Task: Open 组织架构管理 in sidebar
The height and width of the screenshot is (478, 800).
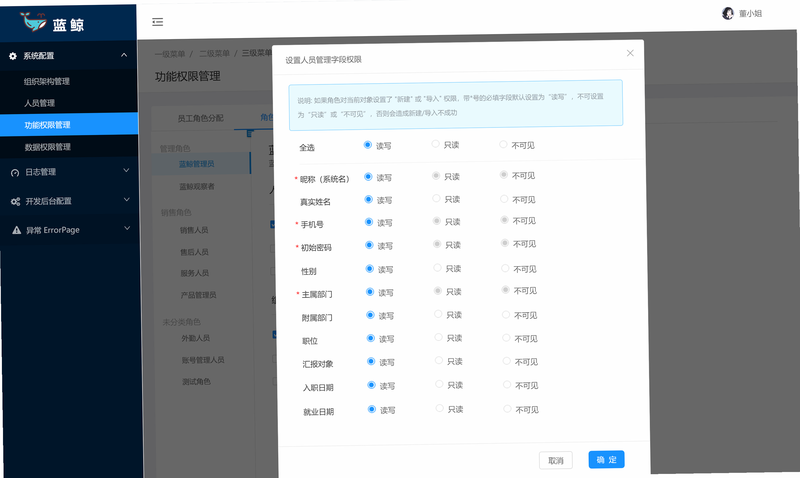Action: [x=46, y=81]
